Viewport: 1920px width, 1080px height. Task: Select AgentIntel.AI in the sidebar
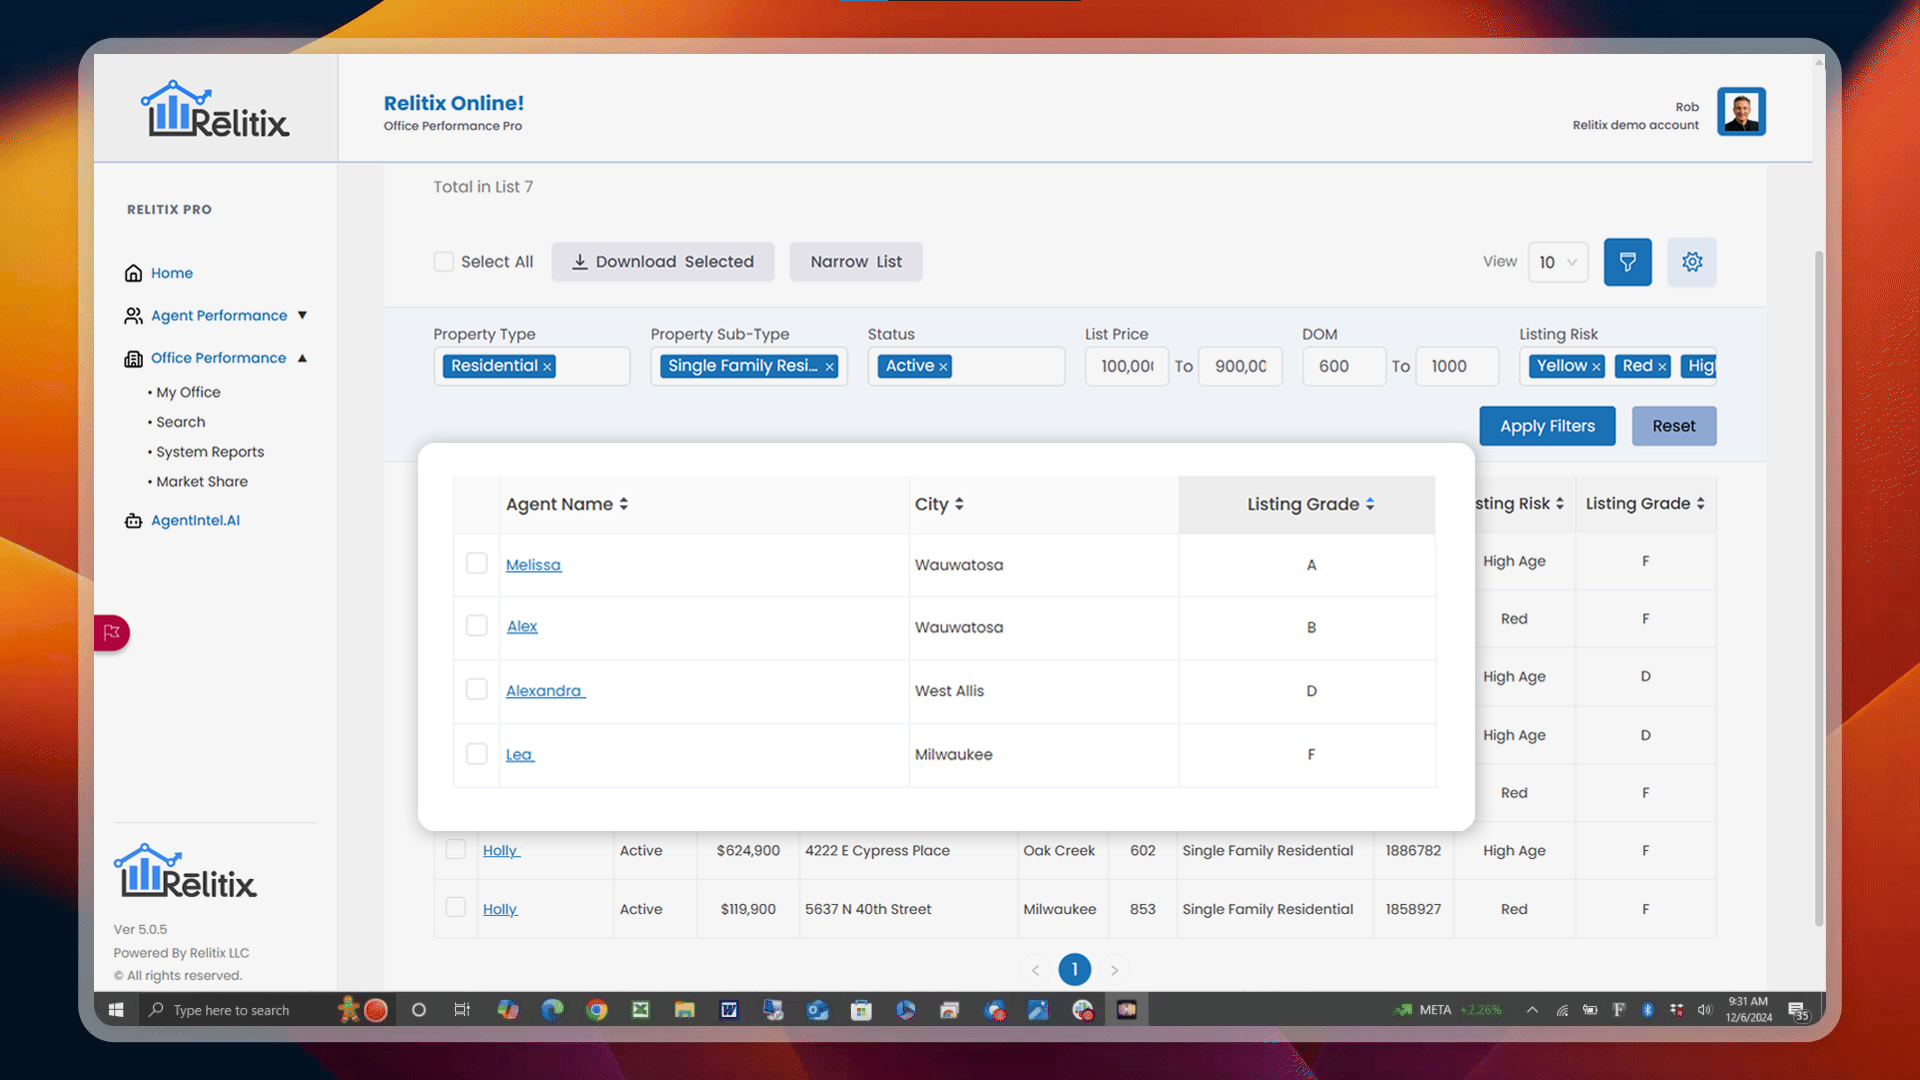[x=193, y=520]
